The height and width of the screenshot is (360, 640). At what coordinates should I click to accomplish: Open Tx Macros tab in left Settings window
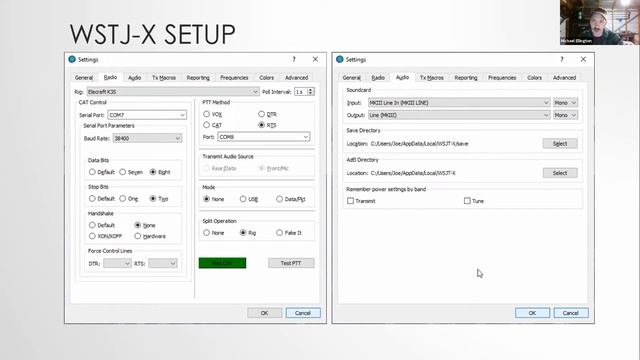(164, 78)
